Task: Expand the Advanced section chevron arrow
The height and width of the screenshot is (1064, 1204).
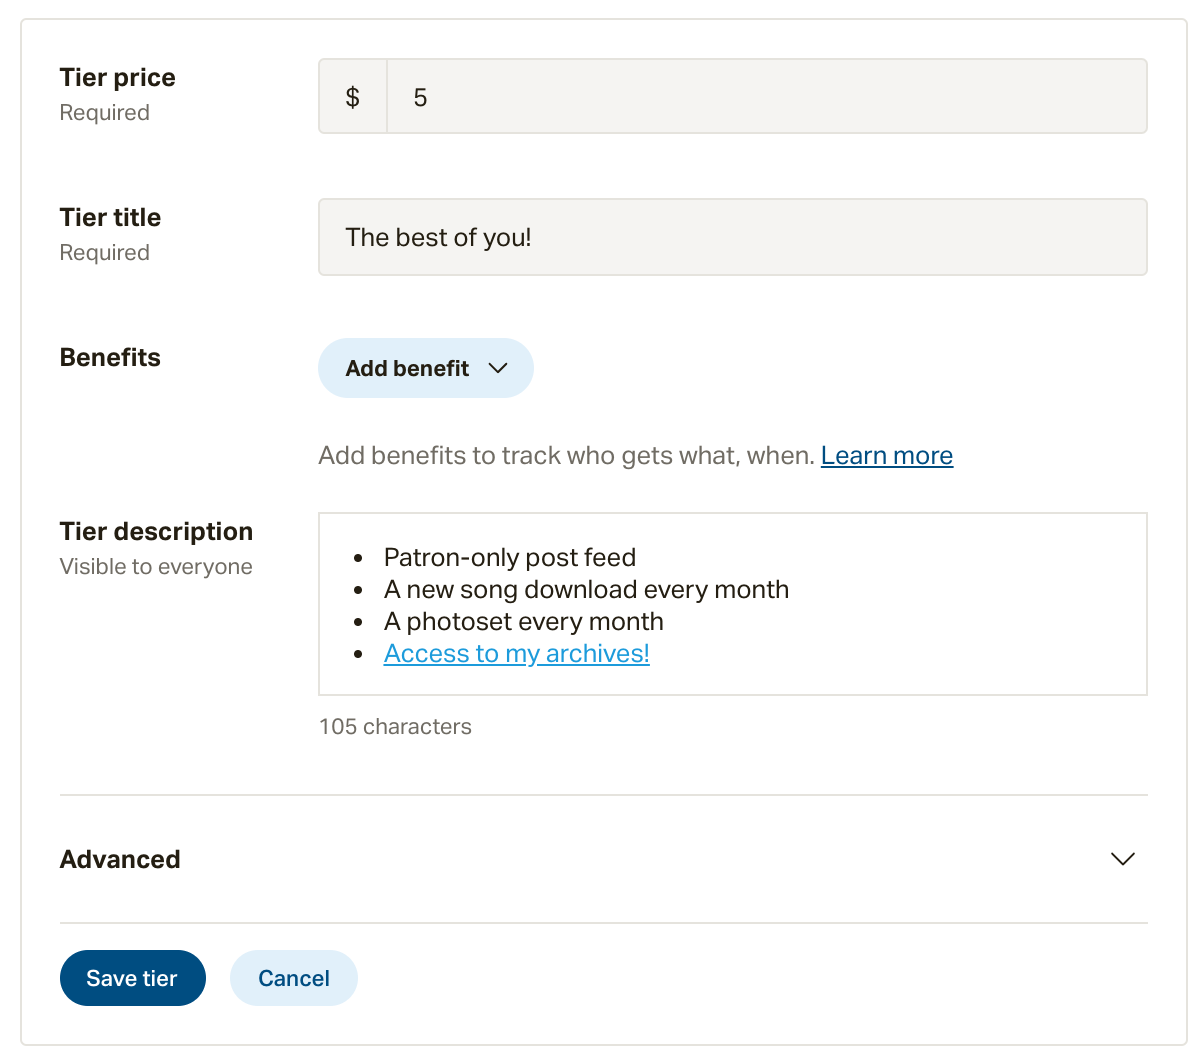Action: click(1123, 859)
